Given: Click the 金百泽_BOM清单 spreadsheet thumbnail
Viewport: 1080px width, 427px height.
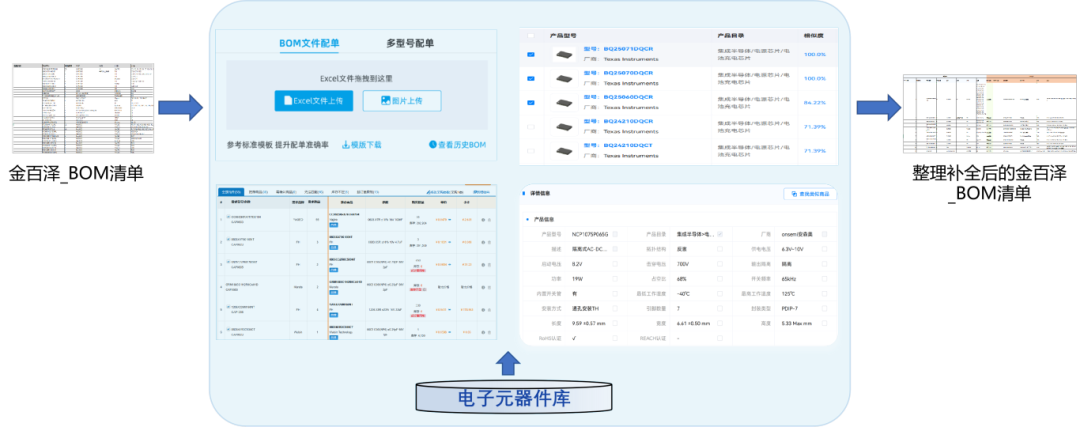Looking at the screenshot, I should (x=83, y=108).
